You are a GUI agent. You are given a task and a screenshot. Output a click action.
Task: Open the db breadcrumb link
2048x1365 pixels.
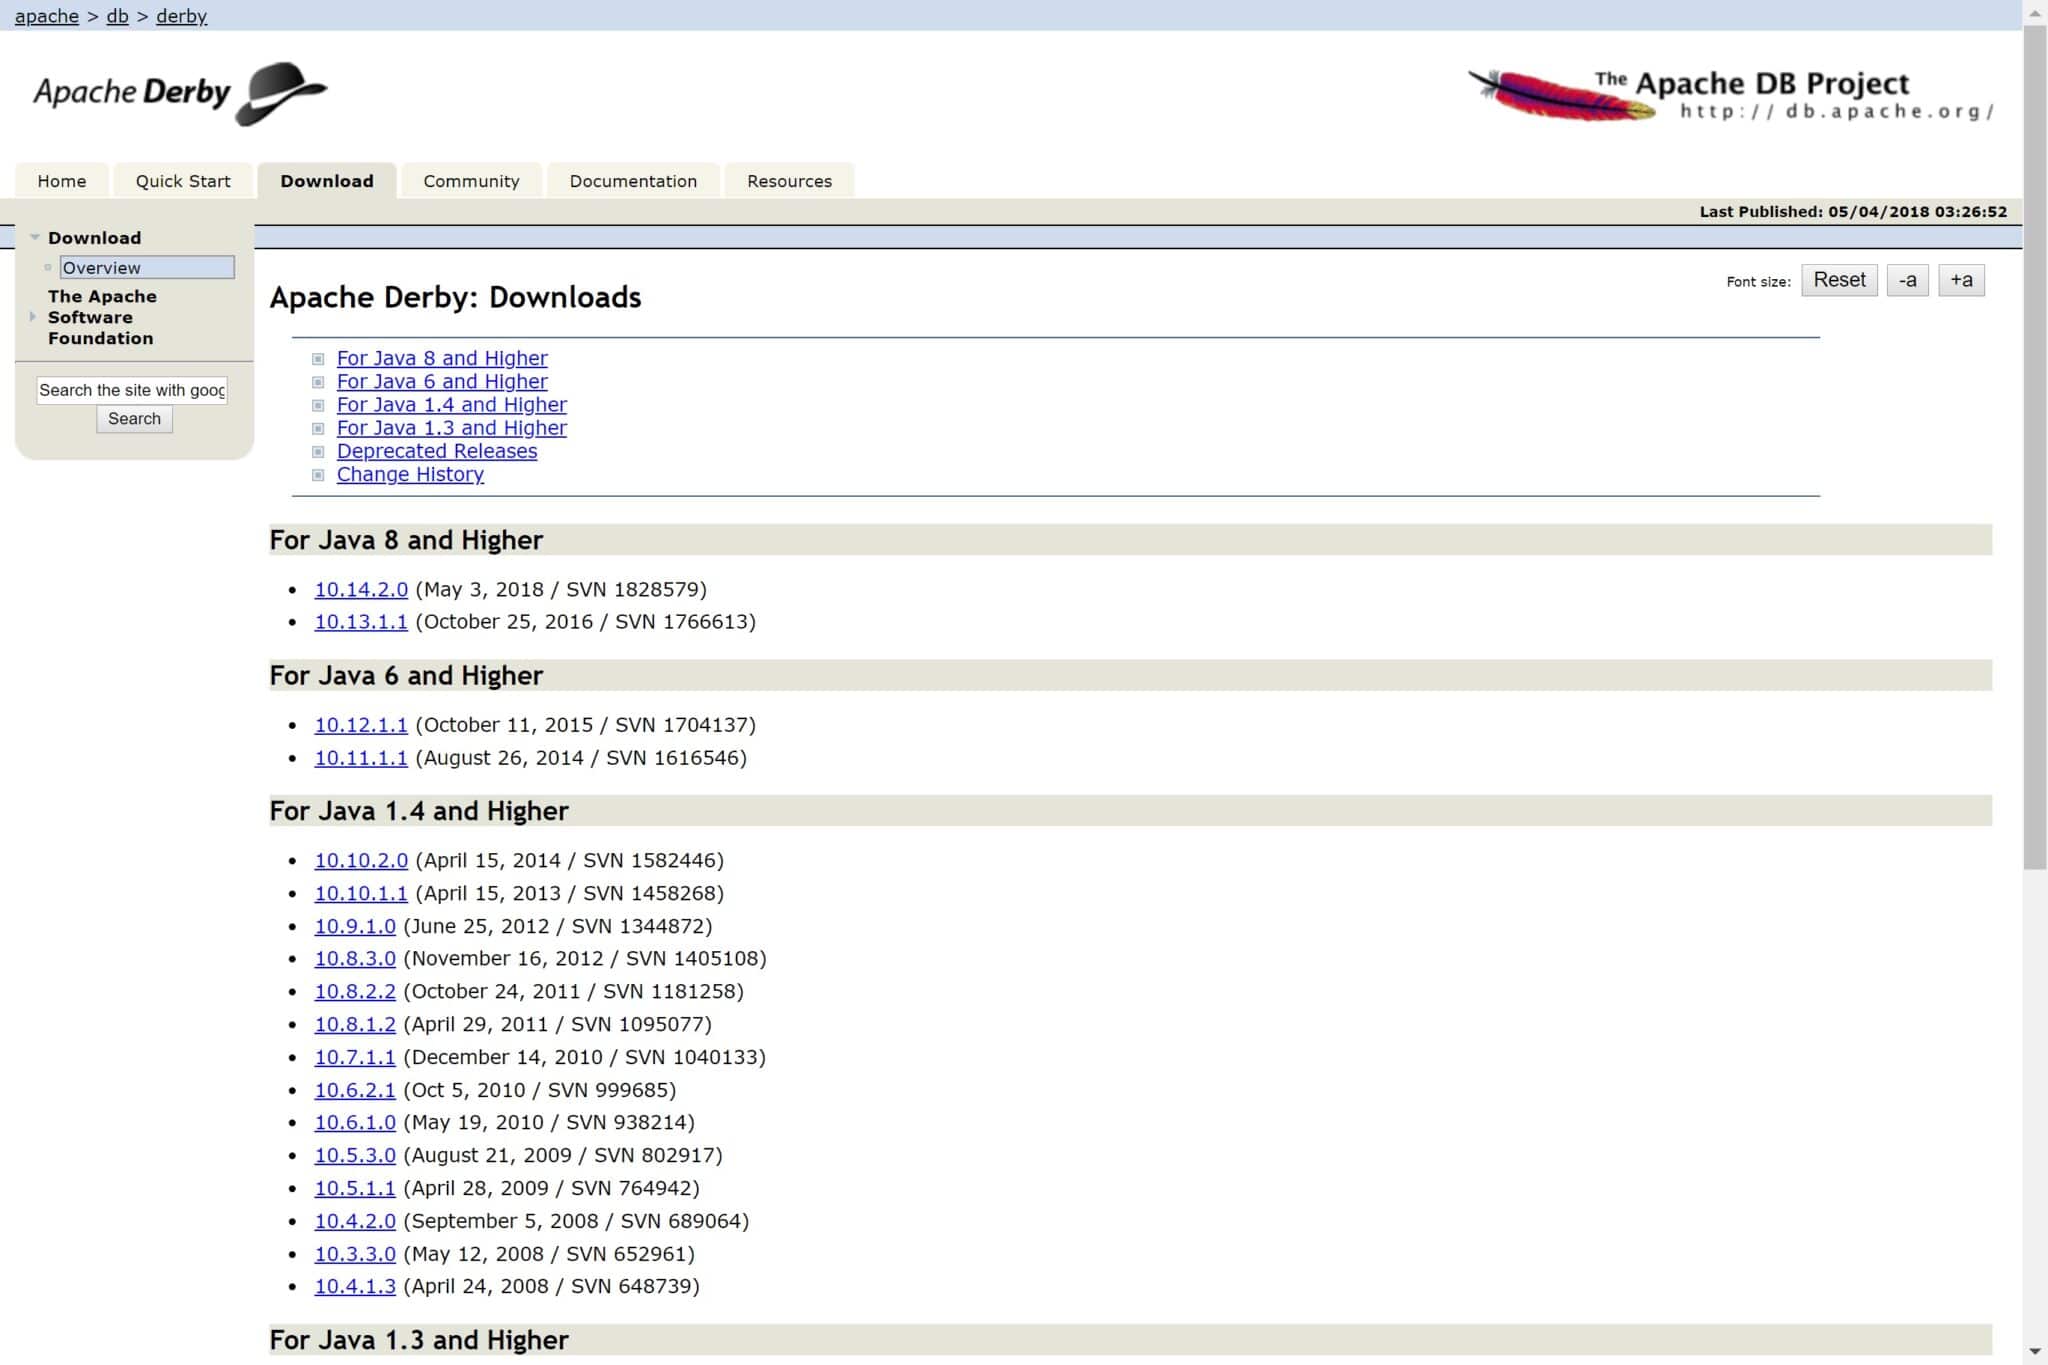(116, 16)
